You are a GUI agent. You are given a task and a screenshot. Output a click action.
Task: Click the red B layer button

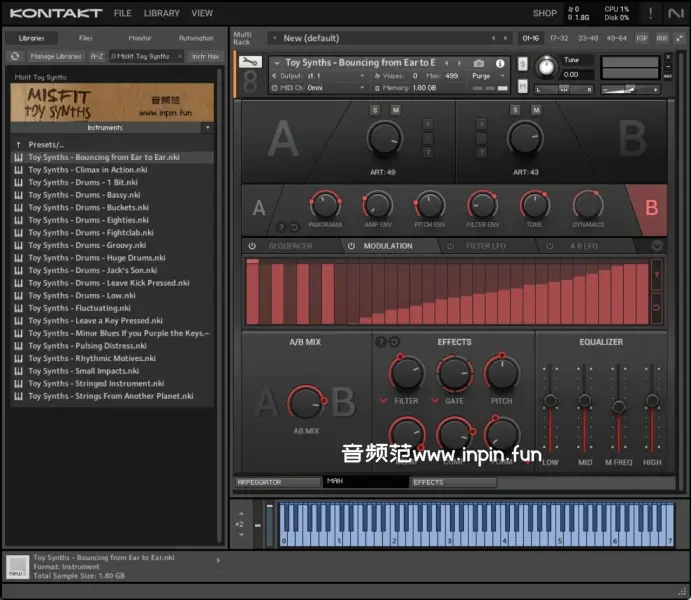click(652, 208)
